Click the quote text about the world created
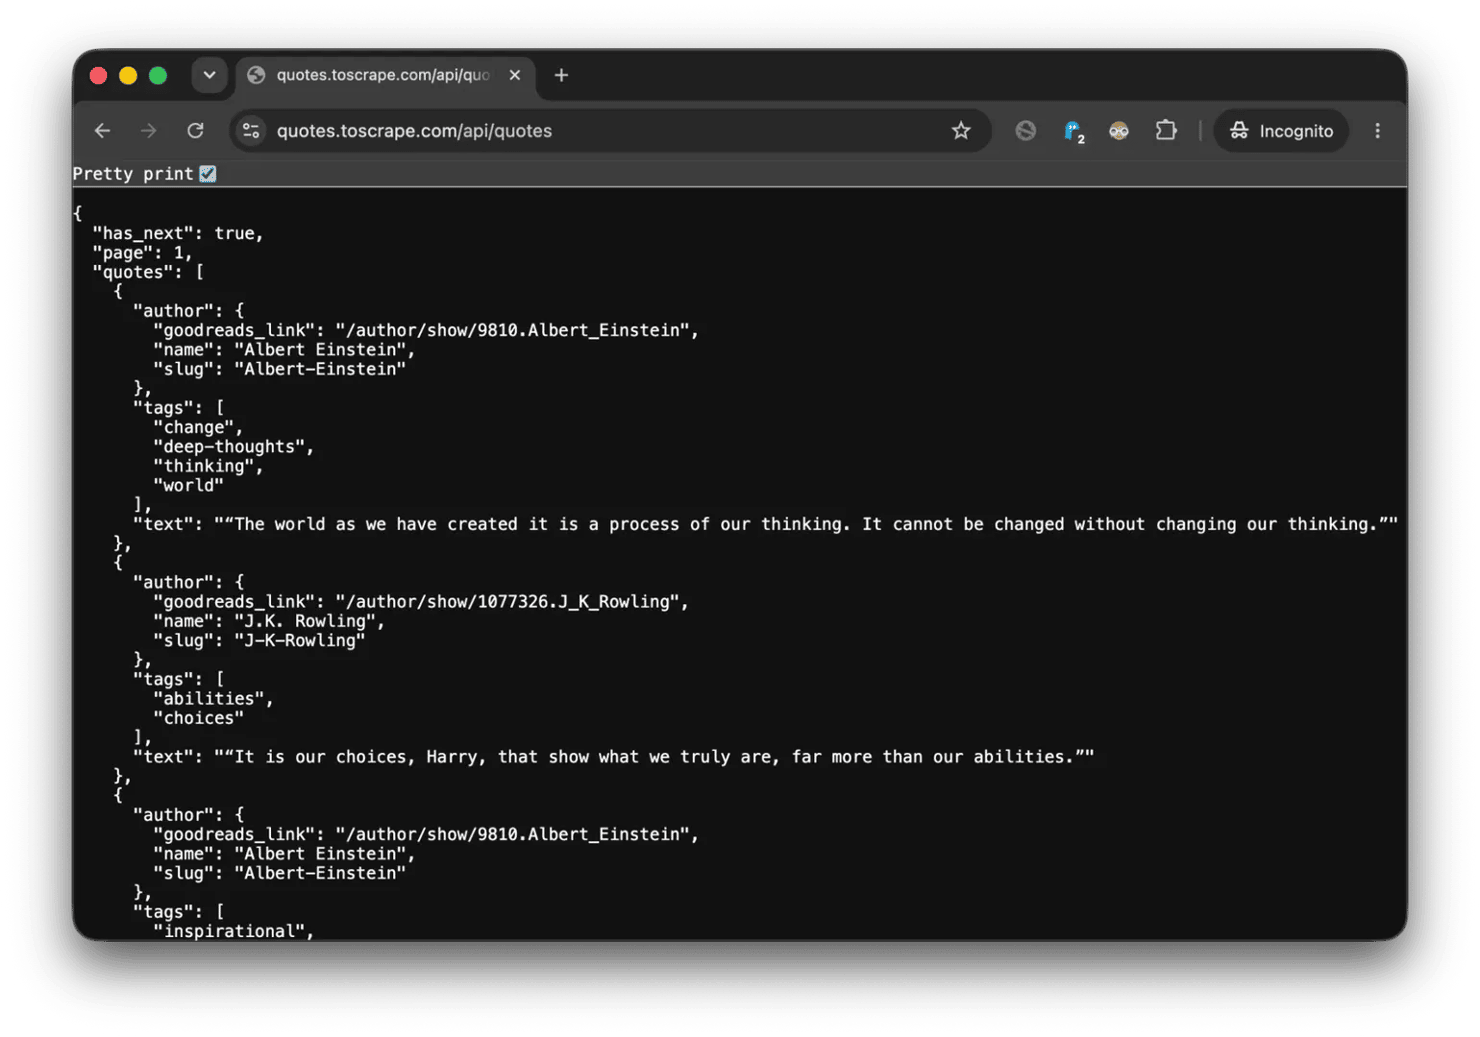Viewport: 1480px width, 1037px height. coord(805,524)
